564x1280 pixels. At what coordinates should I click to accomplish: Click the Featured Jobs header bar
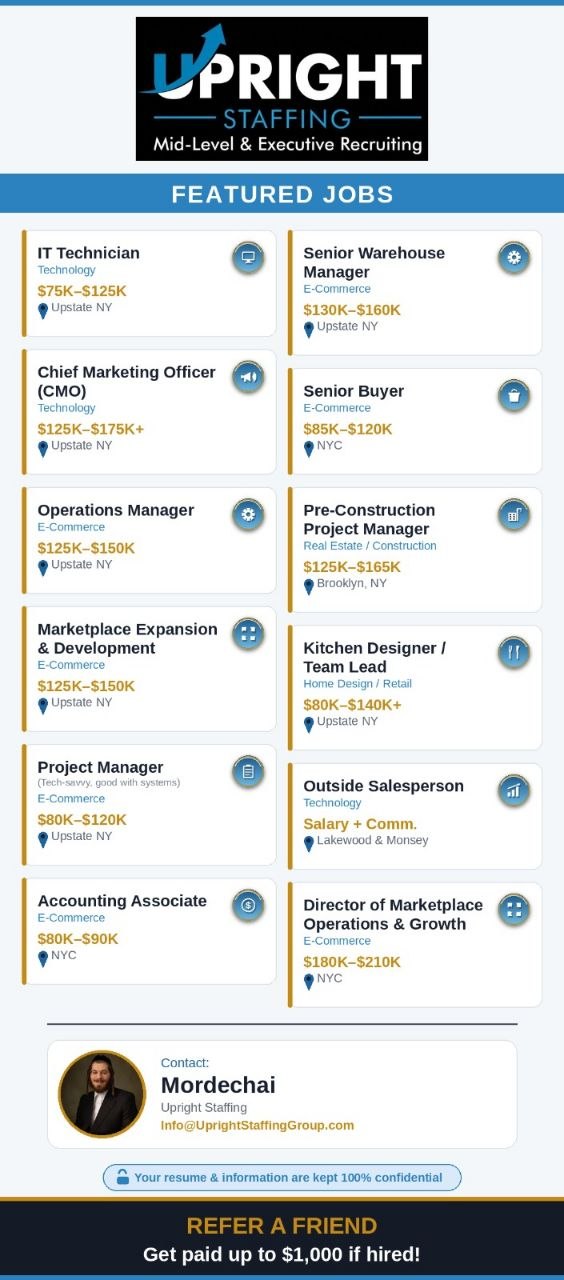point(282,194)
